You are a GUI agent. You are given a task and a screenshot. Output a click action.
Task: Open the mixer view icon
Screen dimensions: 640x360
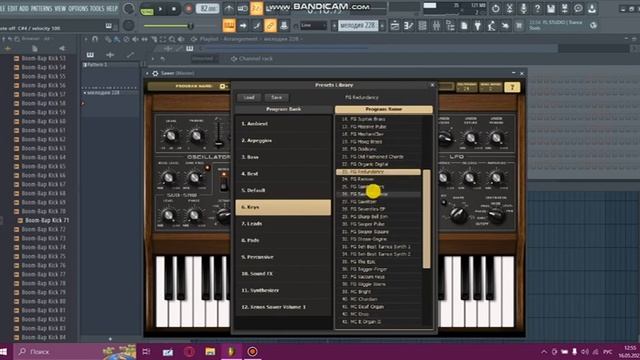tap(436, 26)
